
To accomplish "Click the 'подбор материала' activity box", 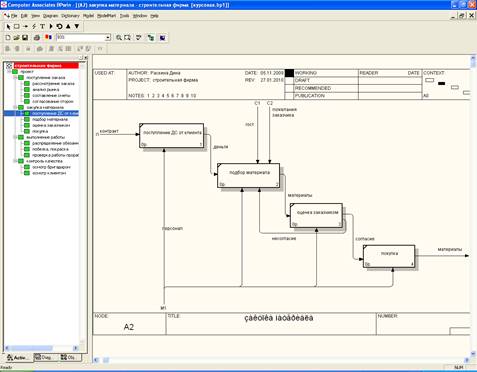I will point(248,176).
